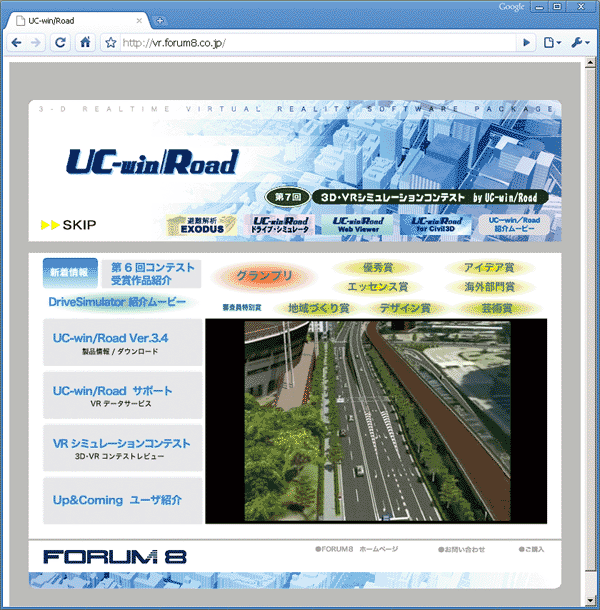Open DriveSimulator 紹介ムービー link
600x610 pixels.
117,302
